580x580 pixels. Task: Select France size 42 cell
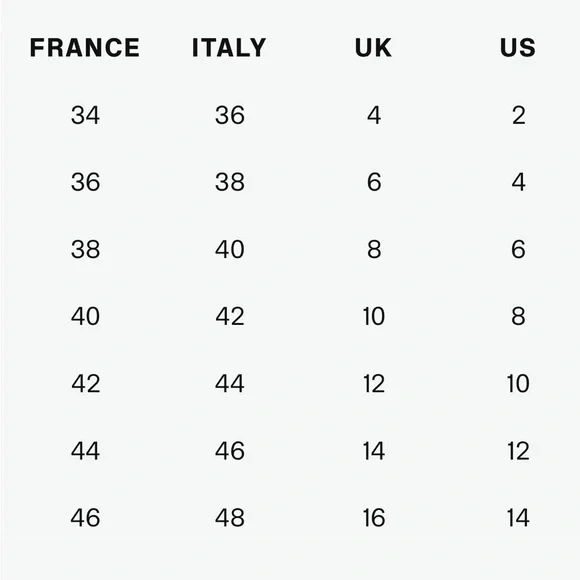coord(85,383)
